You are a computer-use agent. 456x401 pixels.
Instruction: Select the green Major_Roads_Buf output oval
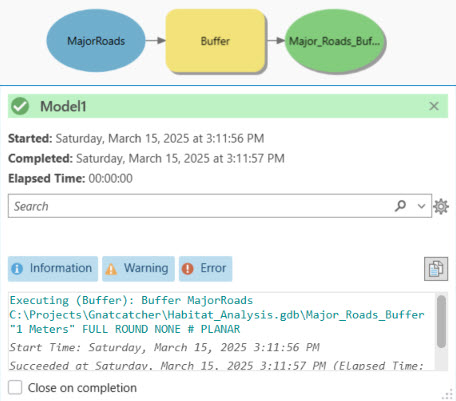coord(334,41)
